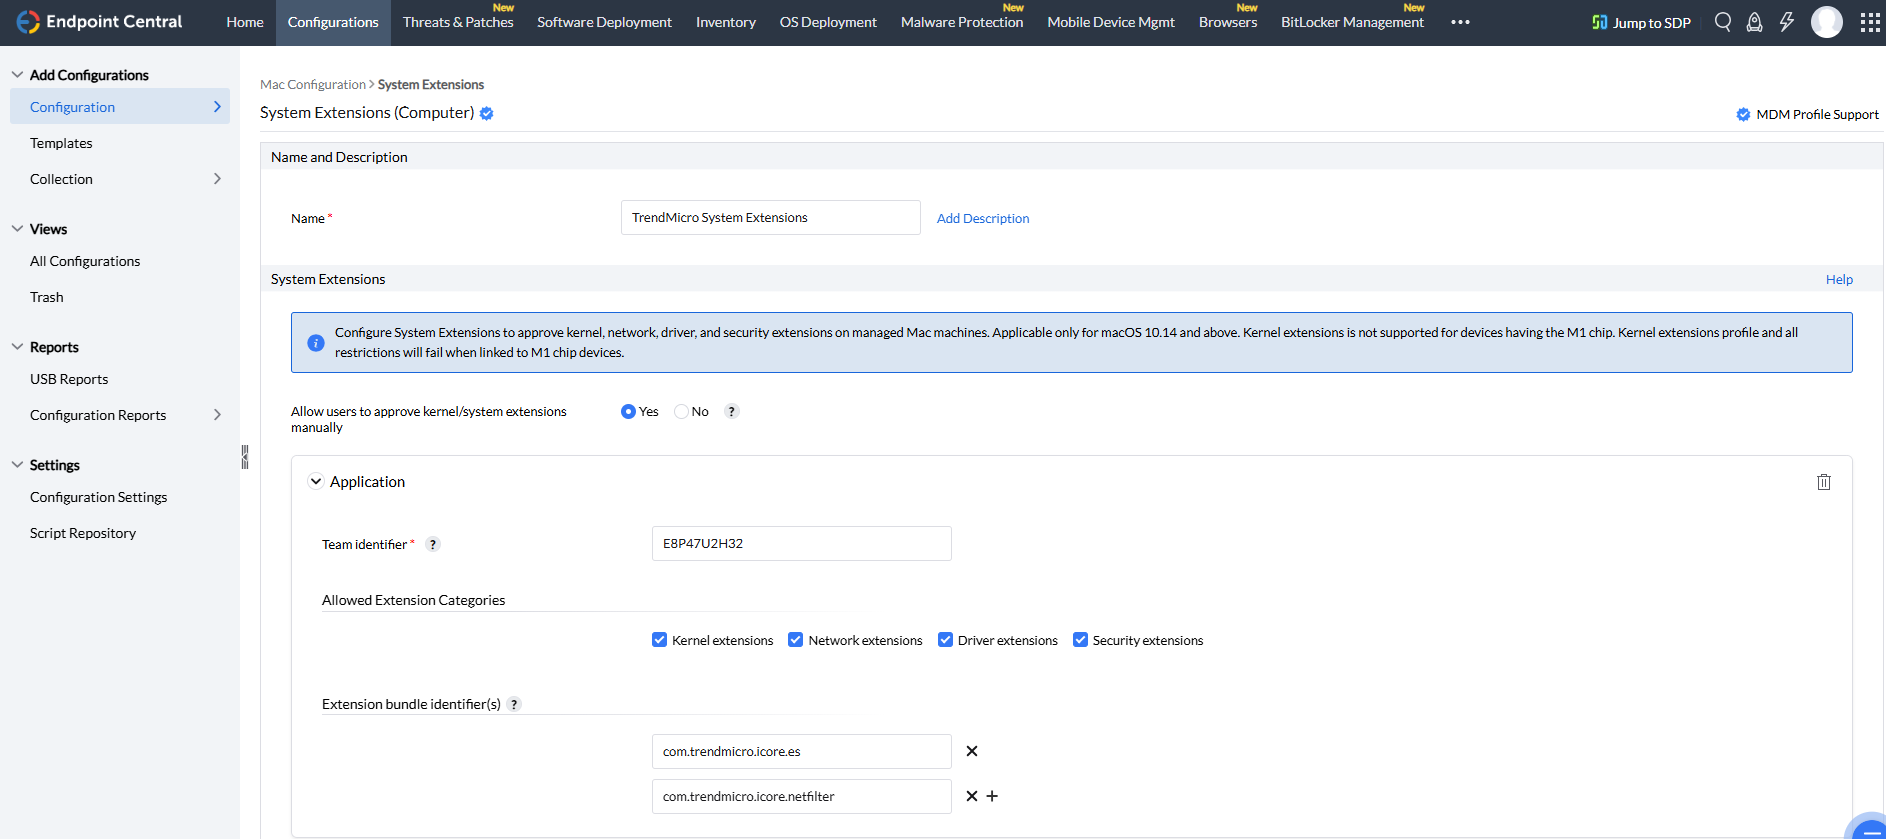Delete the Application section via trash icon

[x=1824, y=482]
